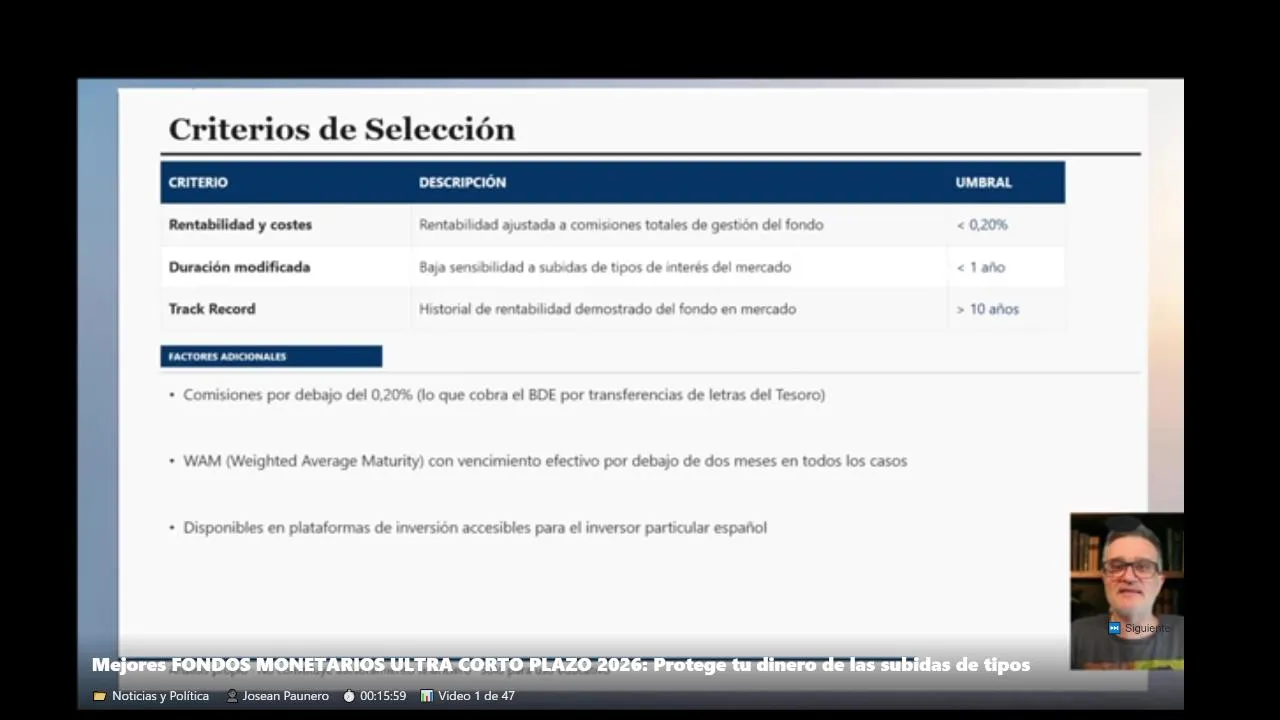Click the Duración modificada row label
1280x720 pixels.
(x=239, y=267)
